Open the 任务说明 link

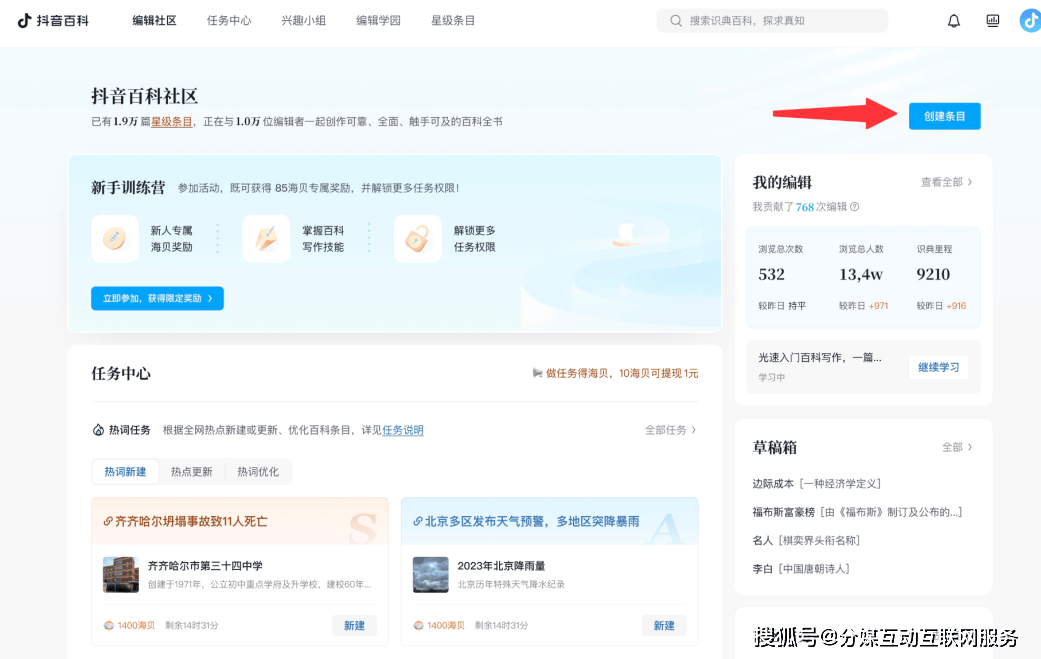coord(403,431)
